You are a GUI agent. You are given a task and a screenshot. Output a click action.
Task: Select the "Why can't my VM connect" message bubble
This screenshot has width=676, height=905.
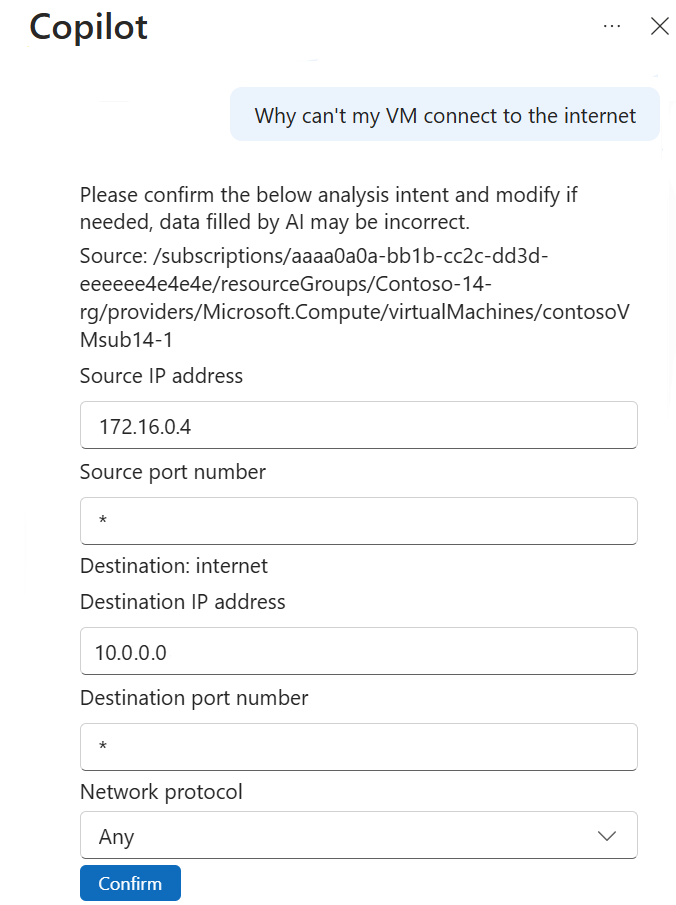pos(445,115)
